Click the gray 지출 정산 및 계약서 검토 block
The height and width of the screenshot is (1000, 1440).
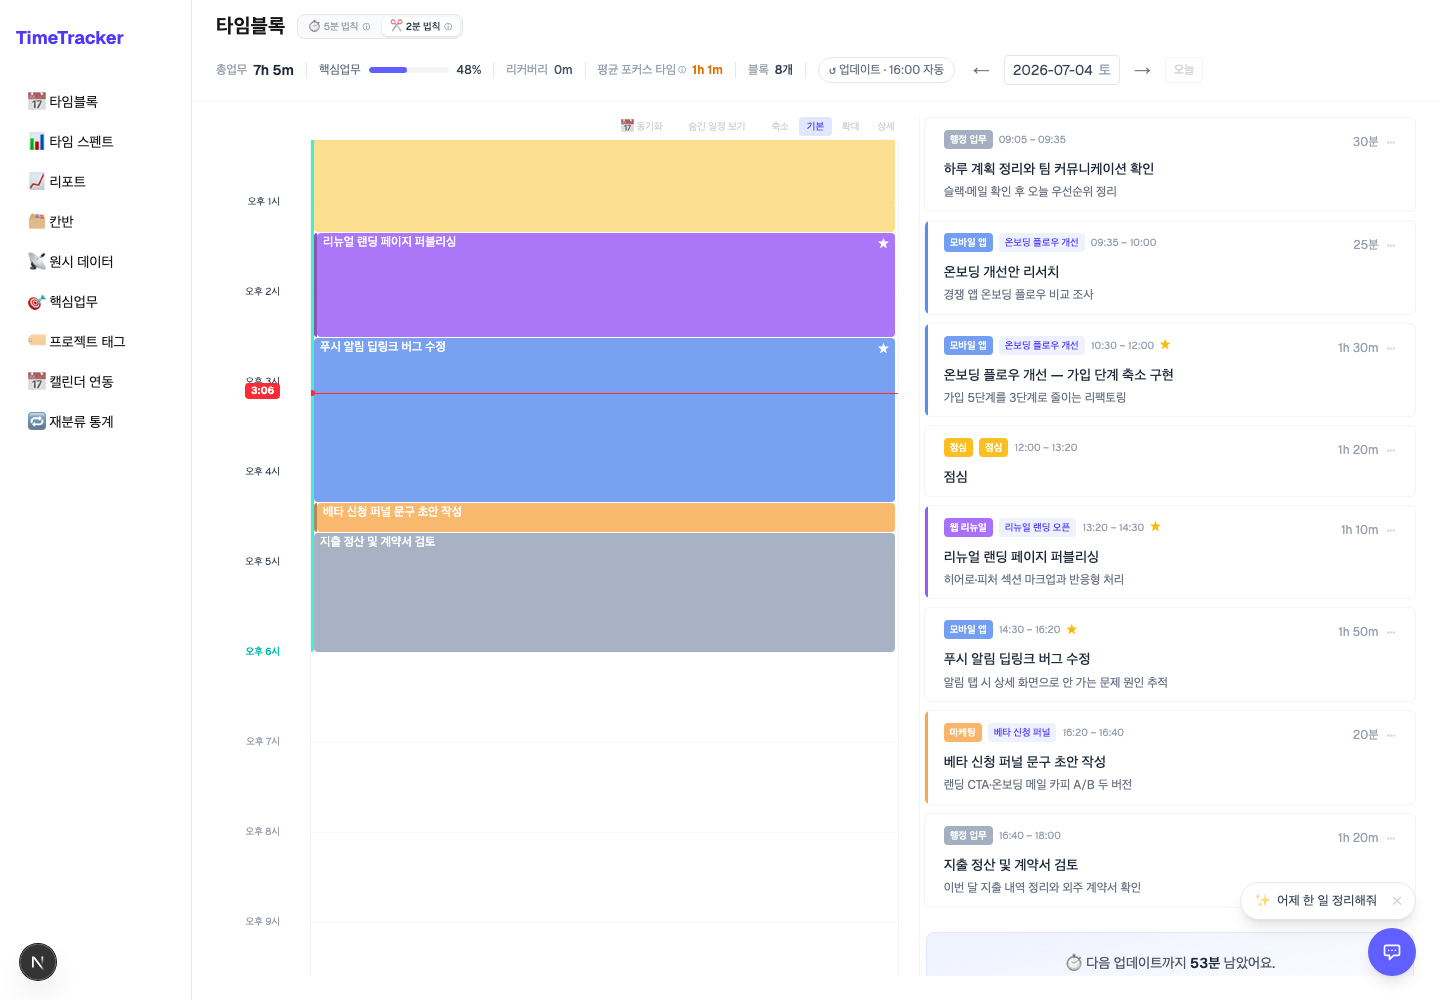(x=604, y=592)
